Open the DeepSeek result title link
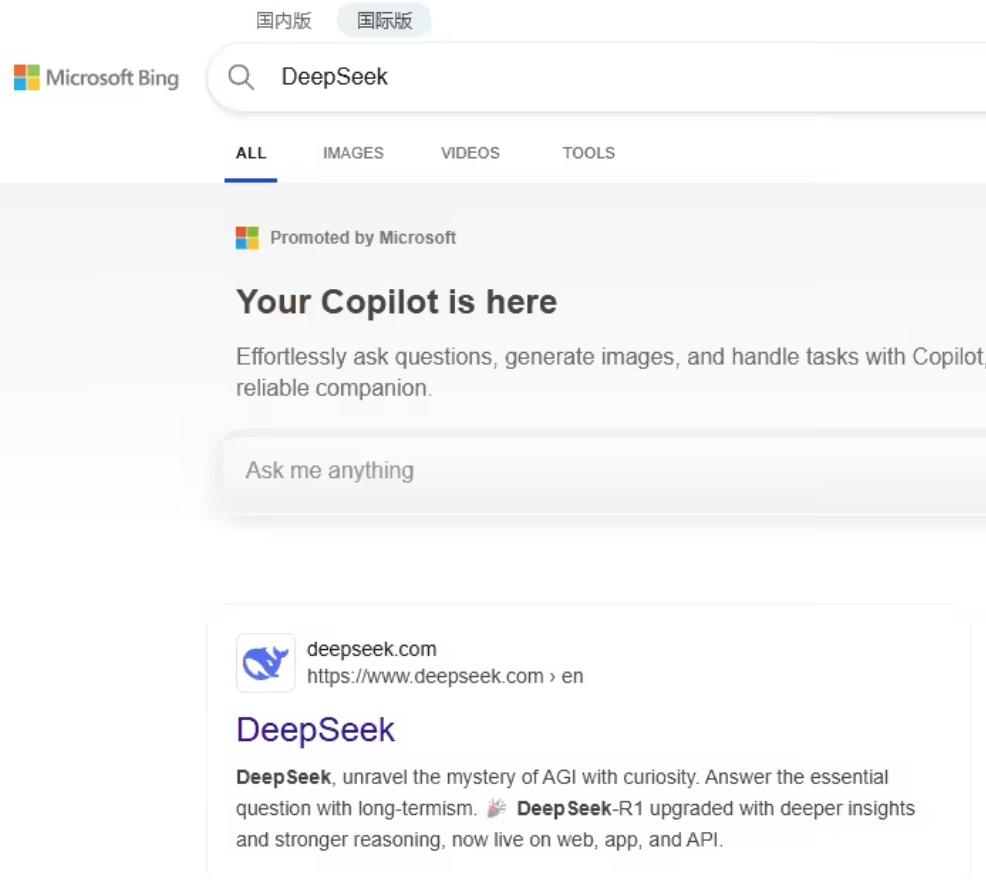This screenshot has height=880, width=986. [316, 730]
